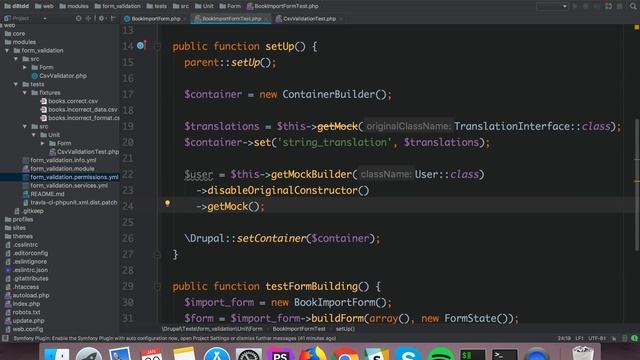Open the Trash in the dock
The height and width of the screenshot is (360, 640).
(583, 354)
